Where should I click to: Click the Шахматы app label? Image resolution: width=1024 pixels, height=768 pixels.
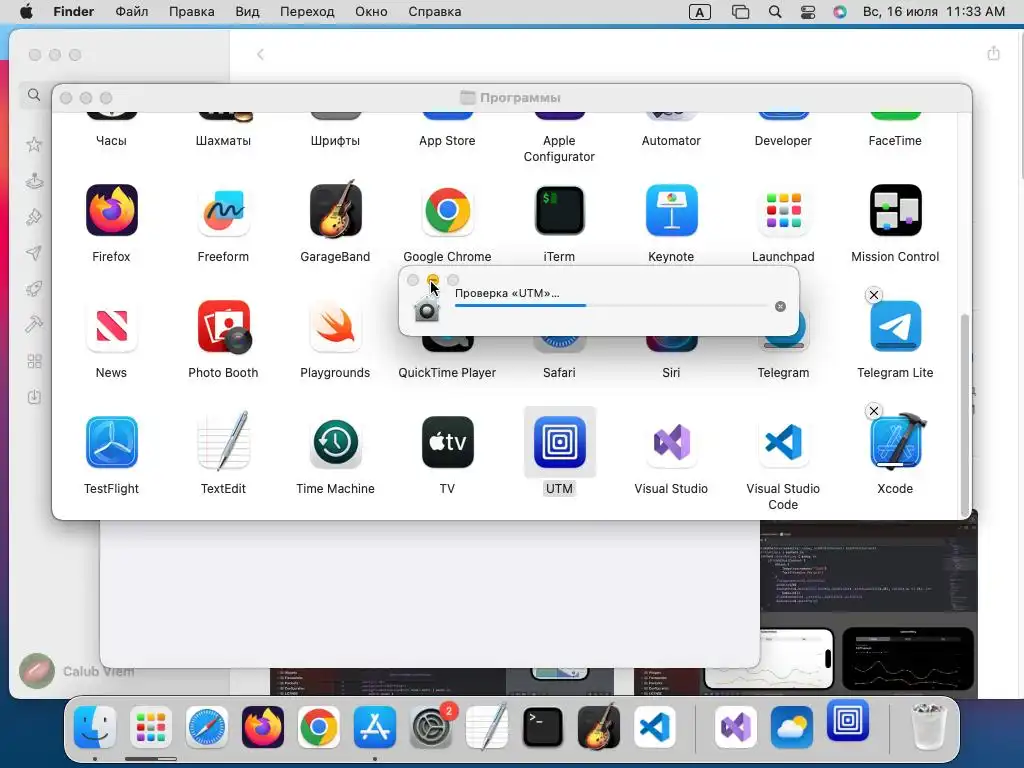(x=223, y=140)
